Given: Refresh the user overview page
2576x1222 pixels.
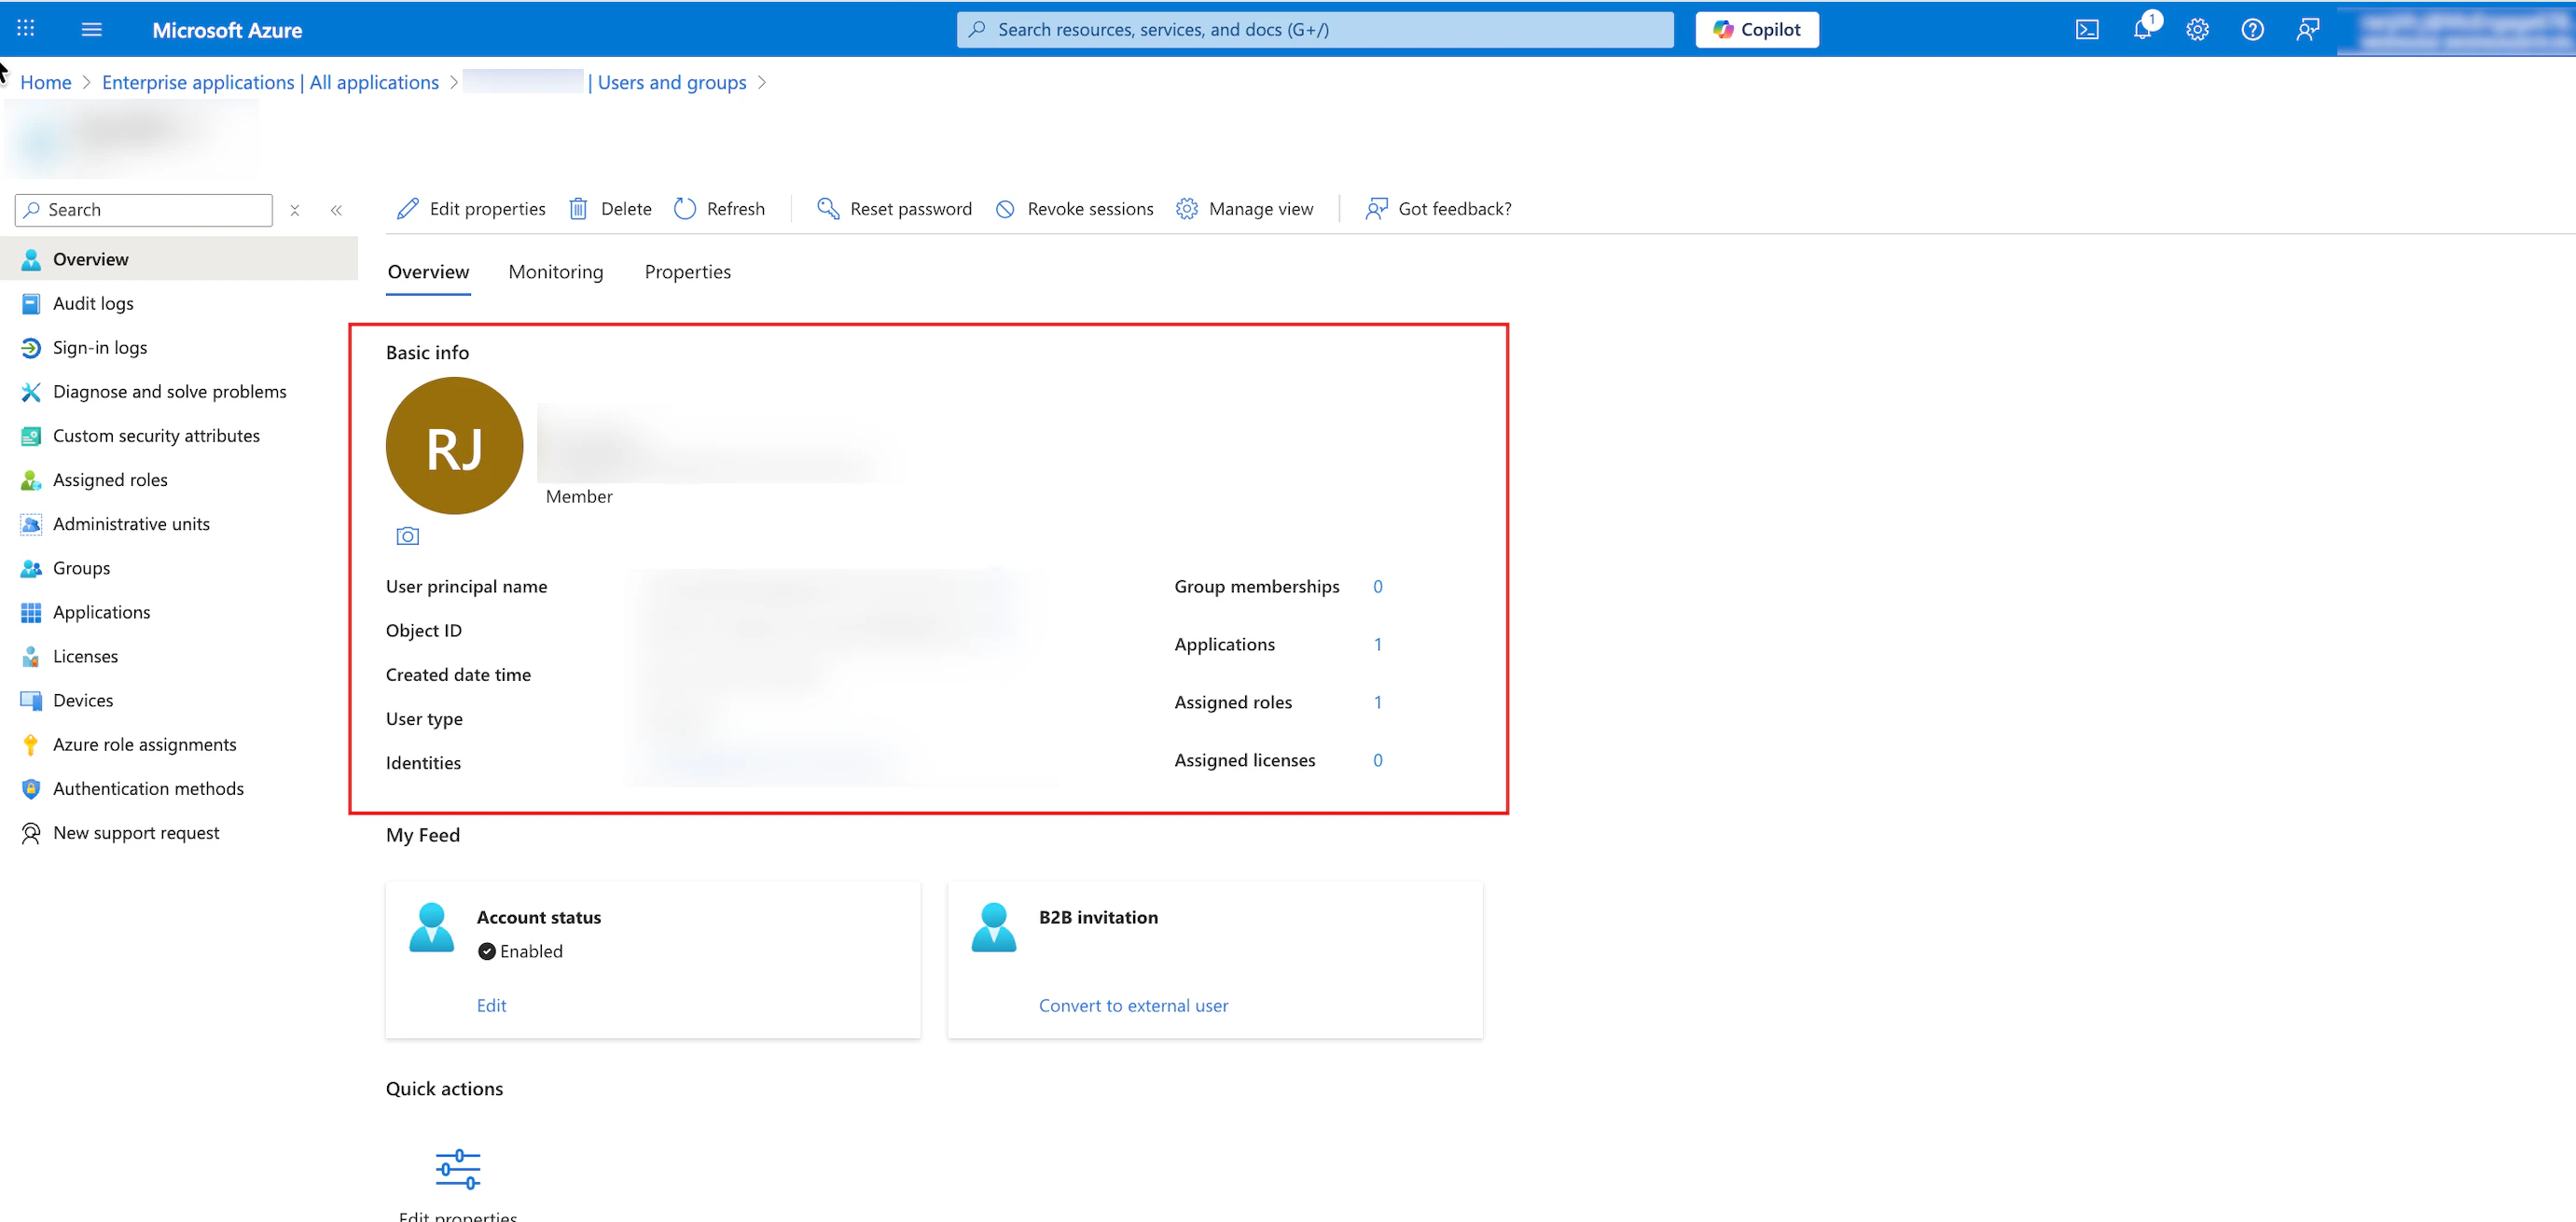Looking at the screenshot, I should [719, 209].
